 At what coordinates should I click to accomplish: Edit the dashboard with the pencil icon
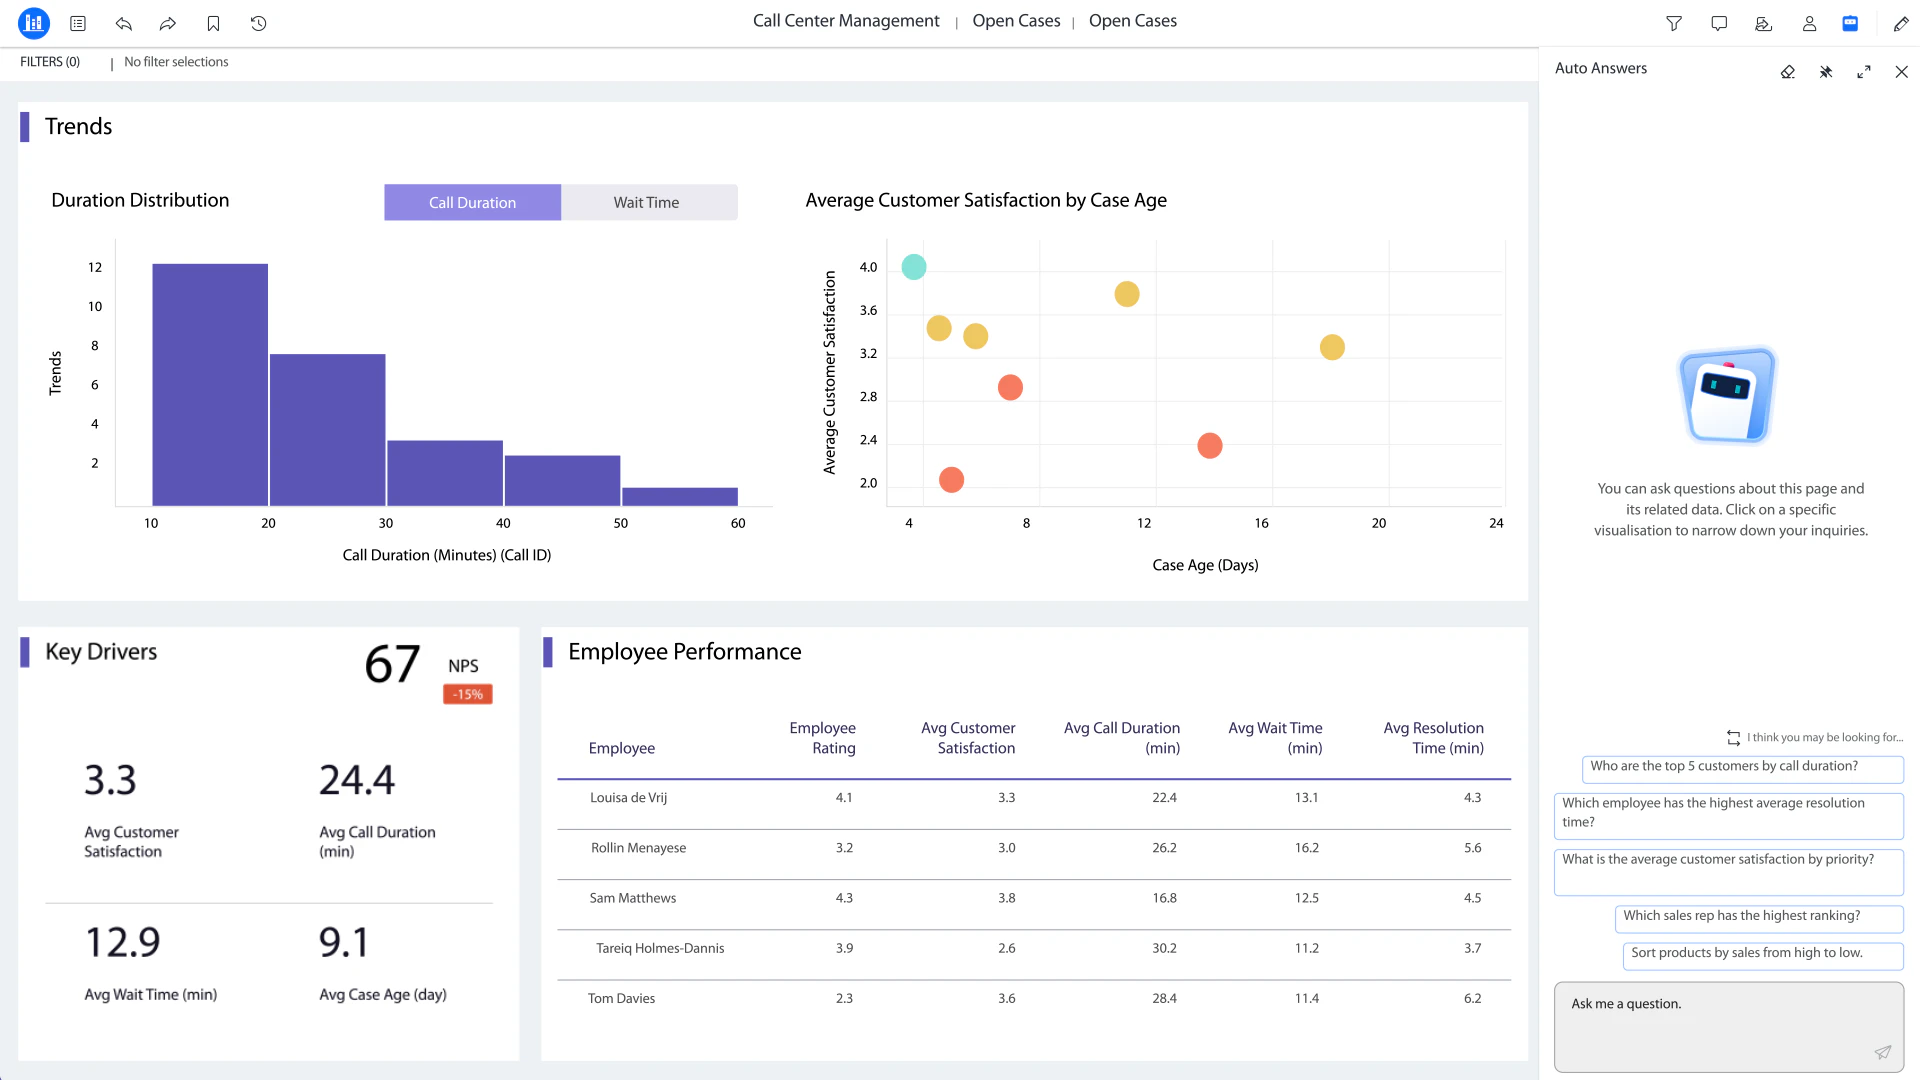click(x=1902, y=23)
